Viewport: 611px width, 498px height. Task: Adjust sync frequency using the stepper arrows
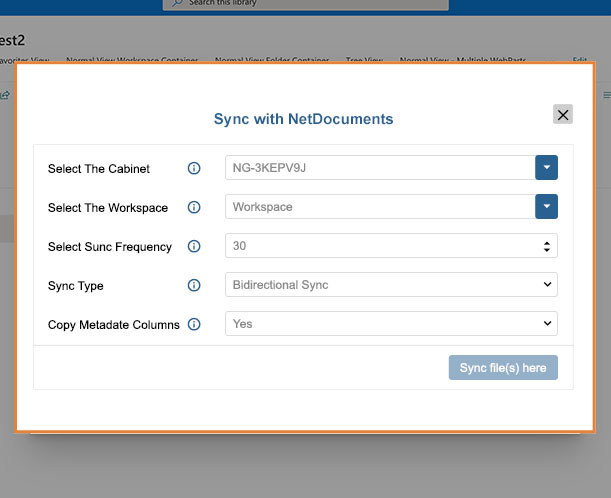click(x=547, y=246)
